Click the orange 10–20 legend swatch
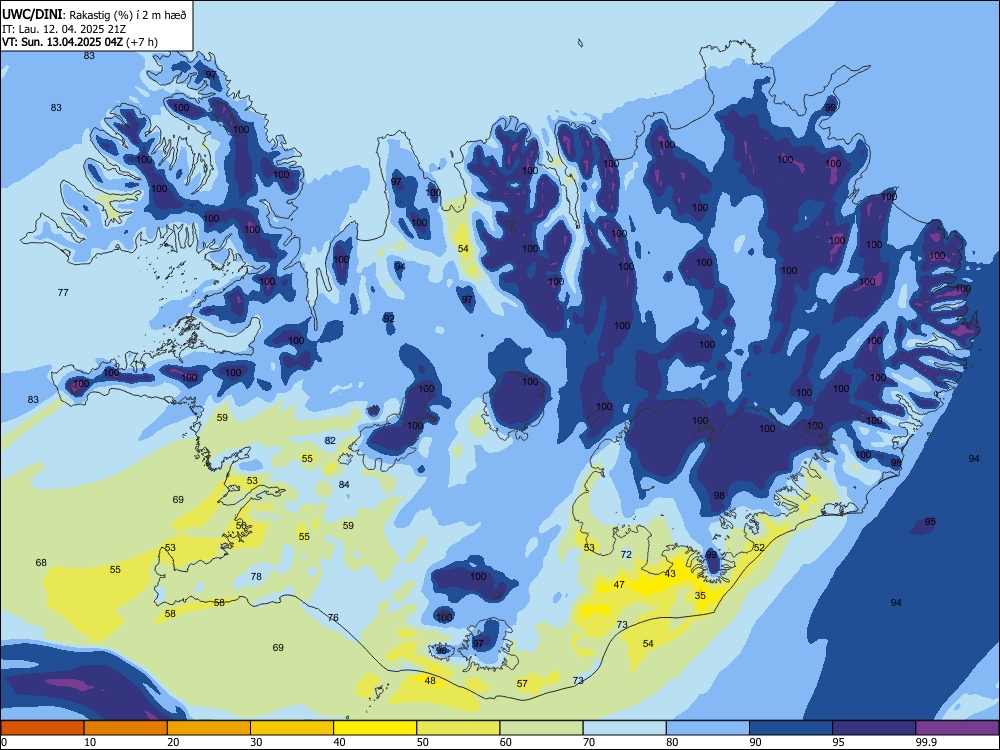Viewport: 1000px width, 750px height. coord(126,728)
